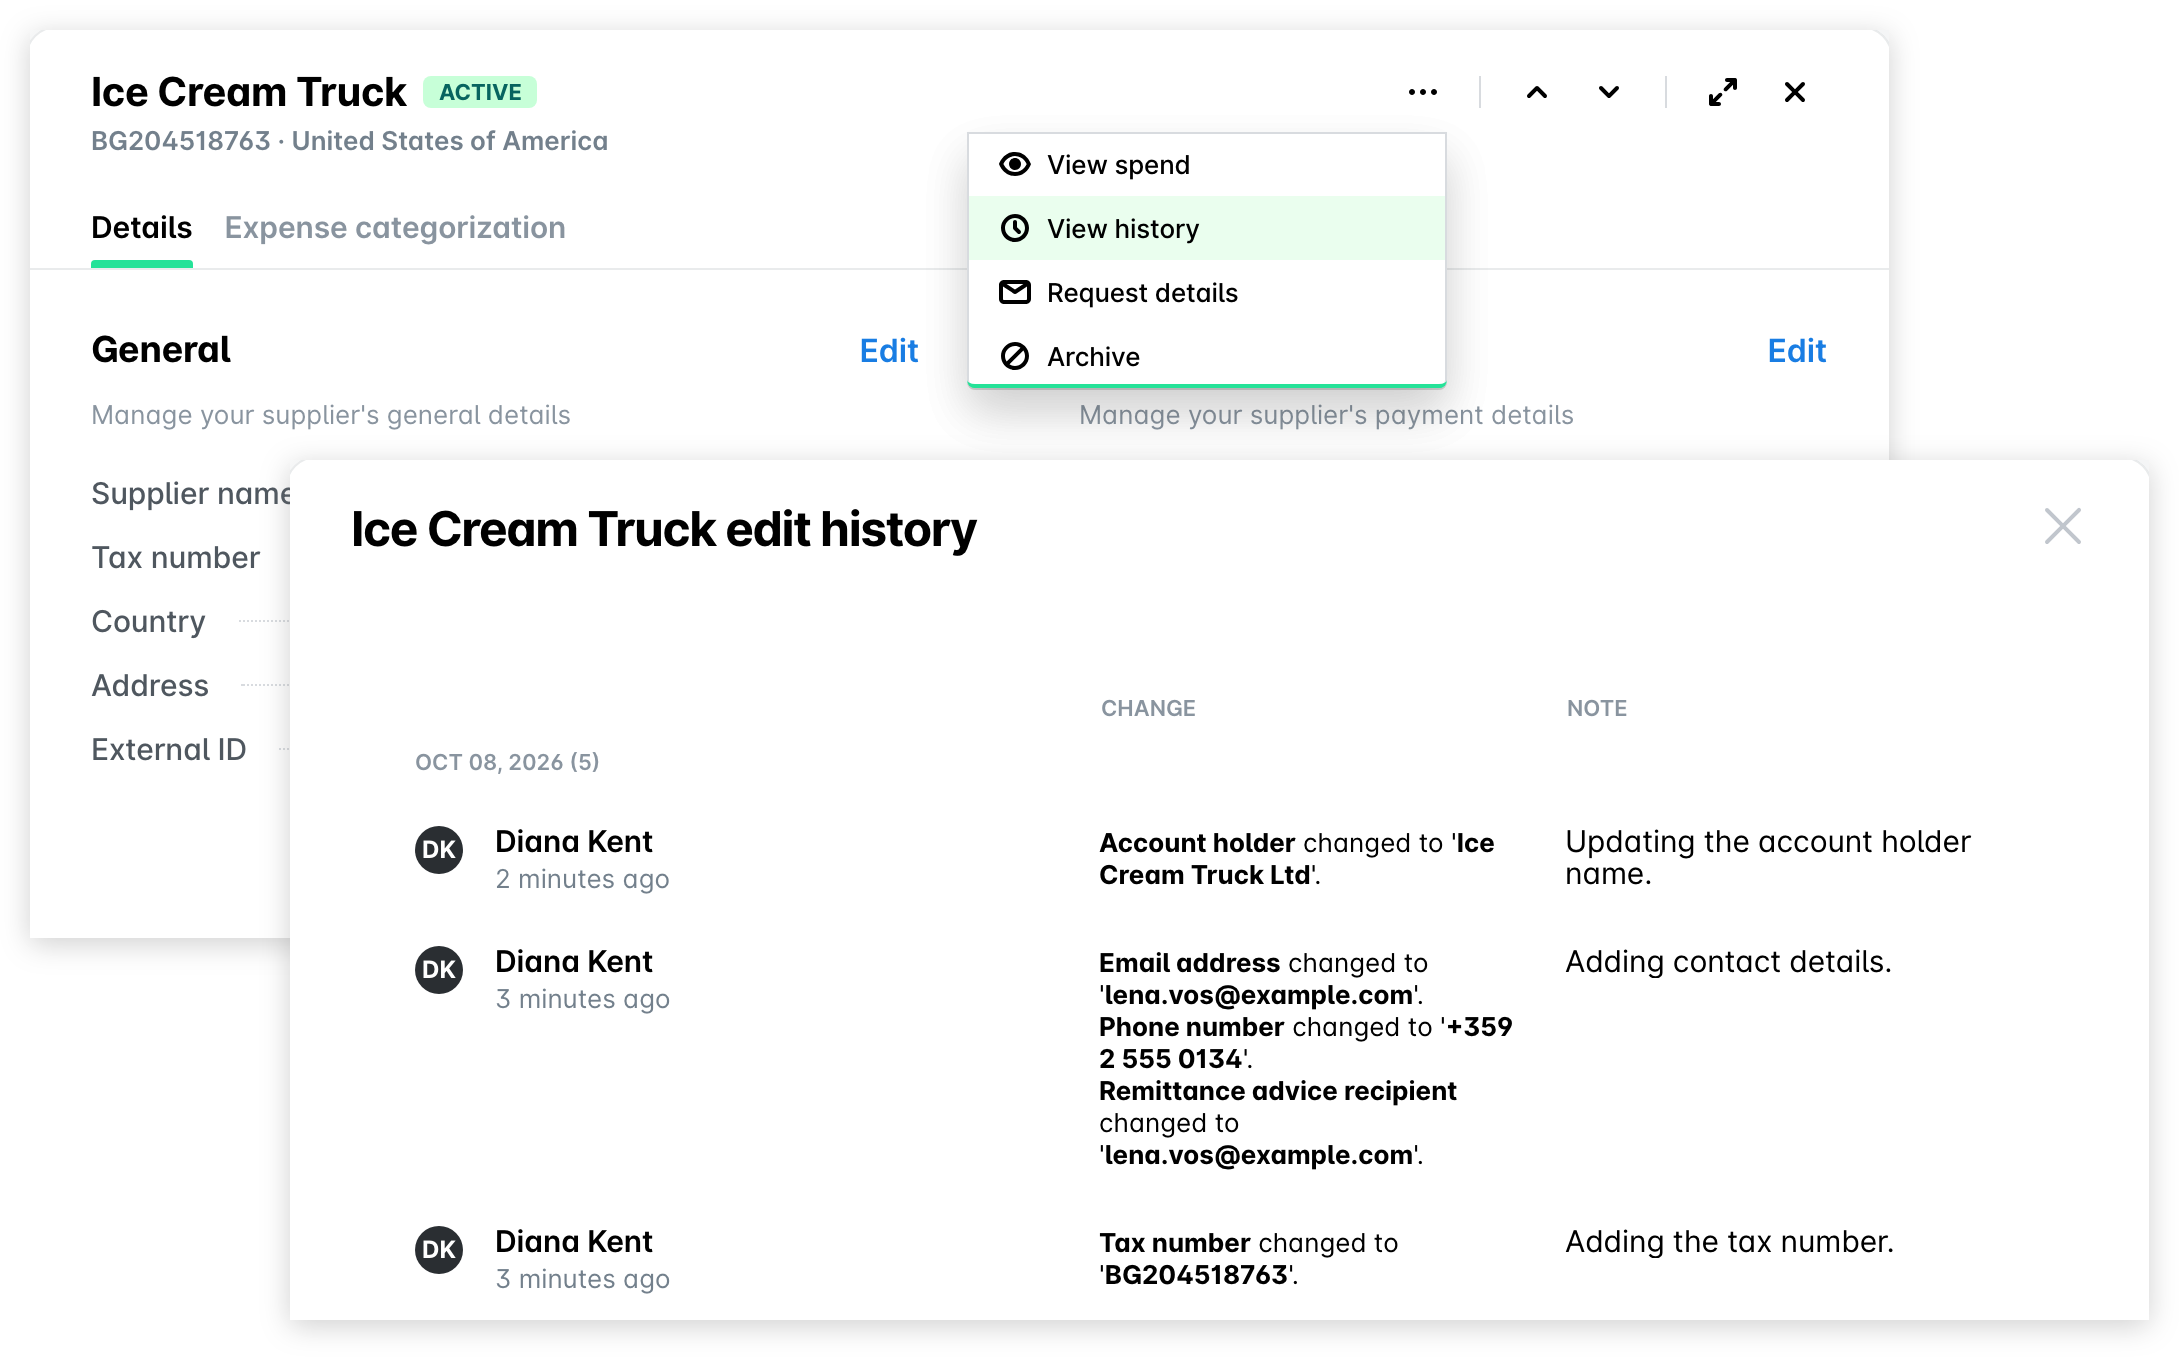The width and height of the screenshot is (2179, 1362).
Task: Click '2 minutes ago' timestamp
Action: tap(583, 880)
